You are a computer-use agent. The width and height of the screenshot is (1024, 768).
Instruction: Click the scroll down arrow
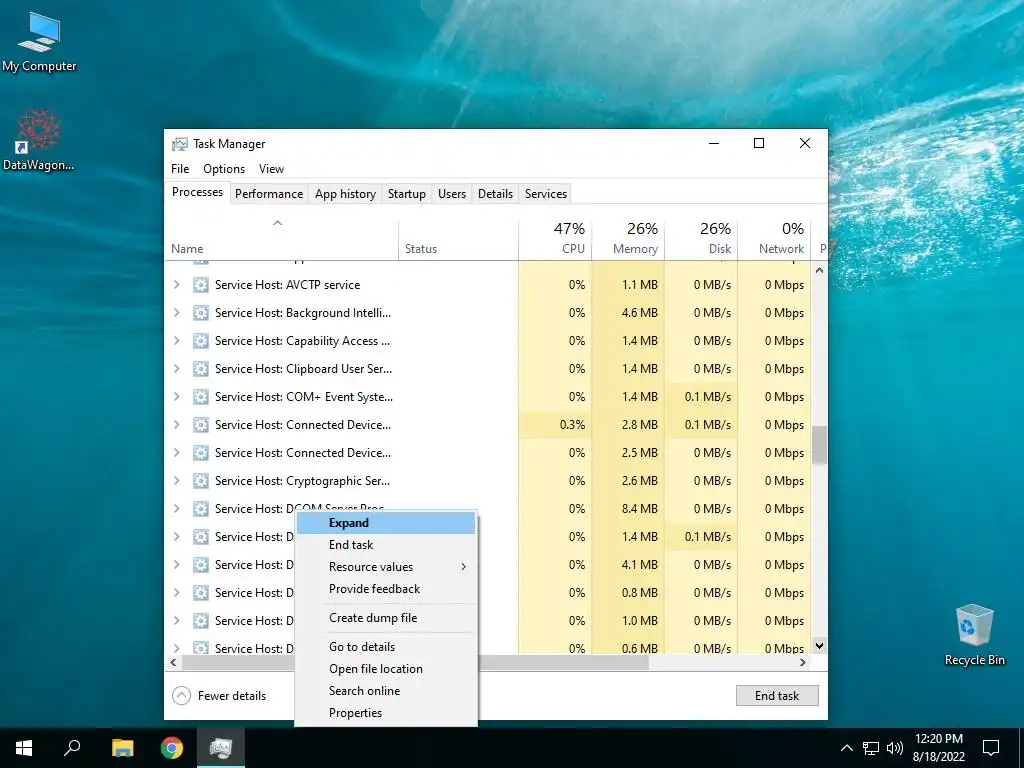820,646
